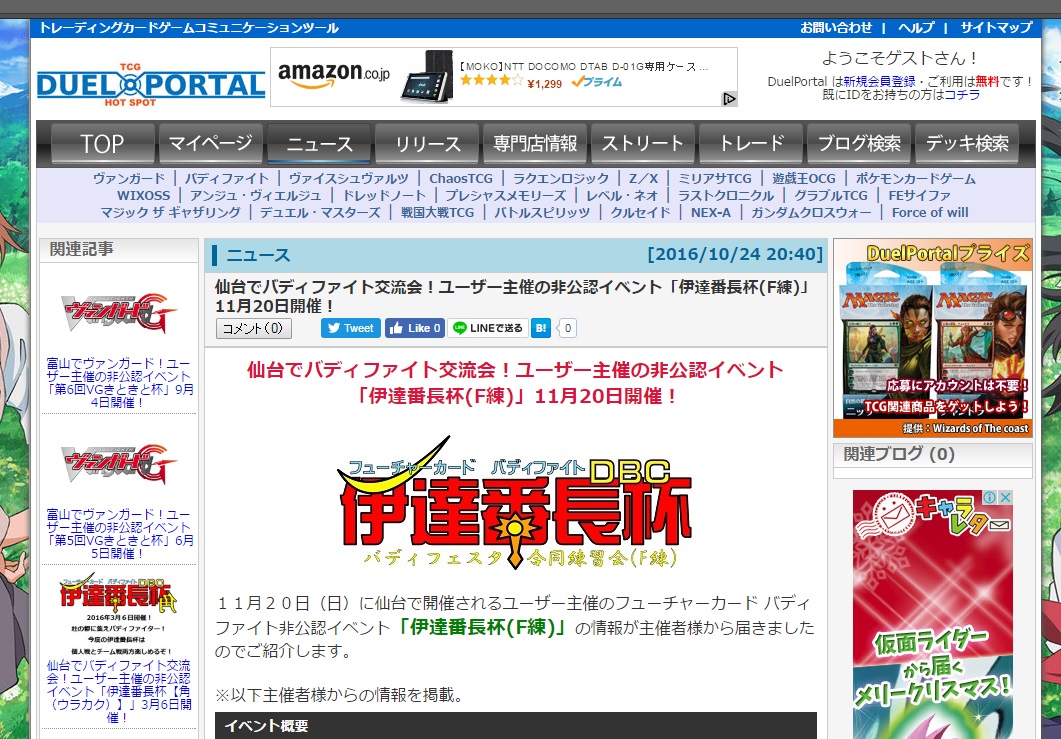Open デッキ検索 tab
This screenshot has height=739, width=1061.
click(967, 143)
